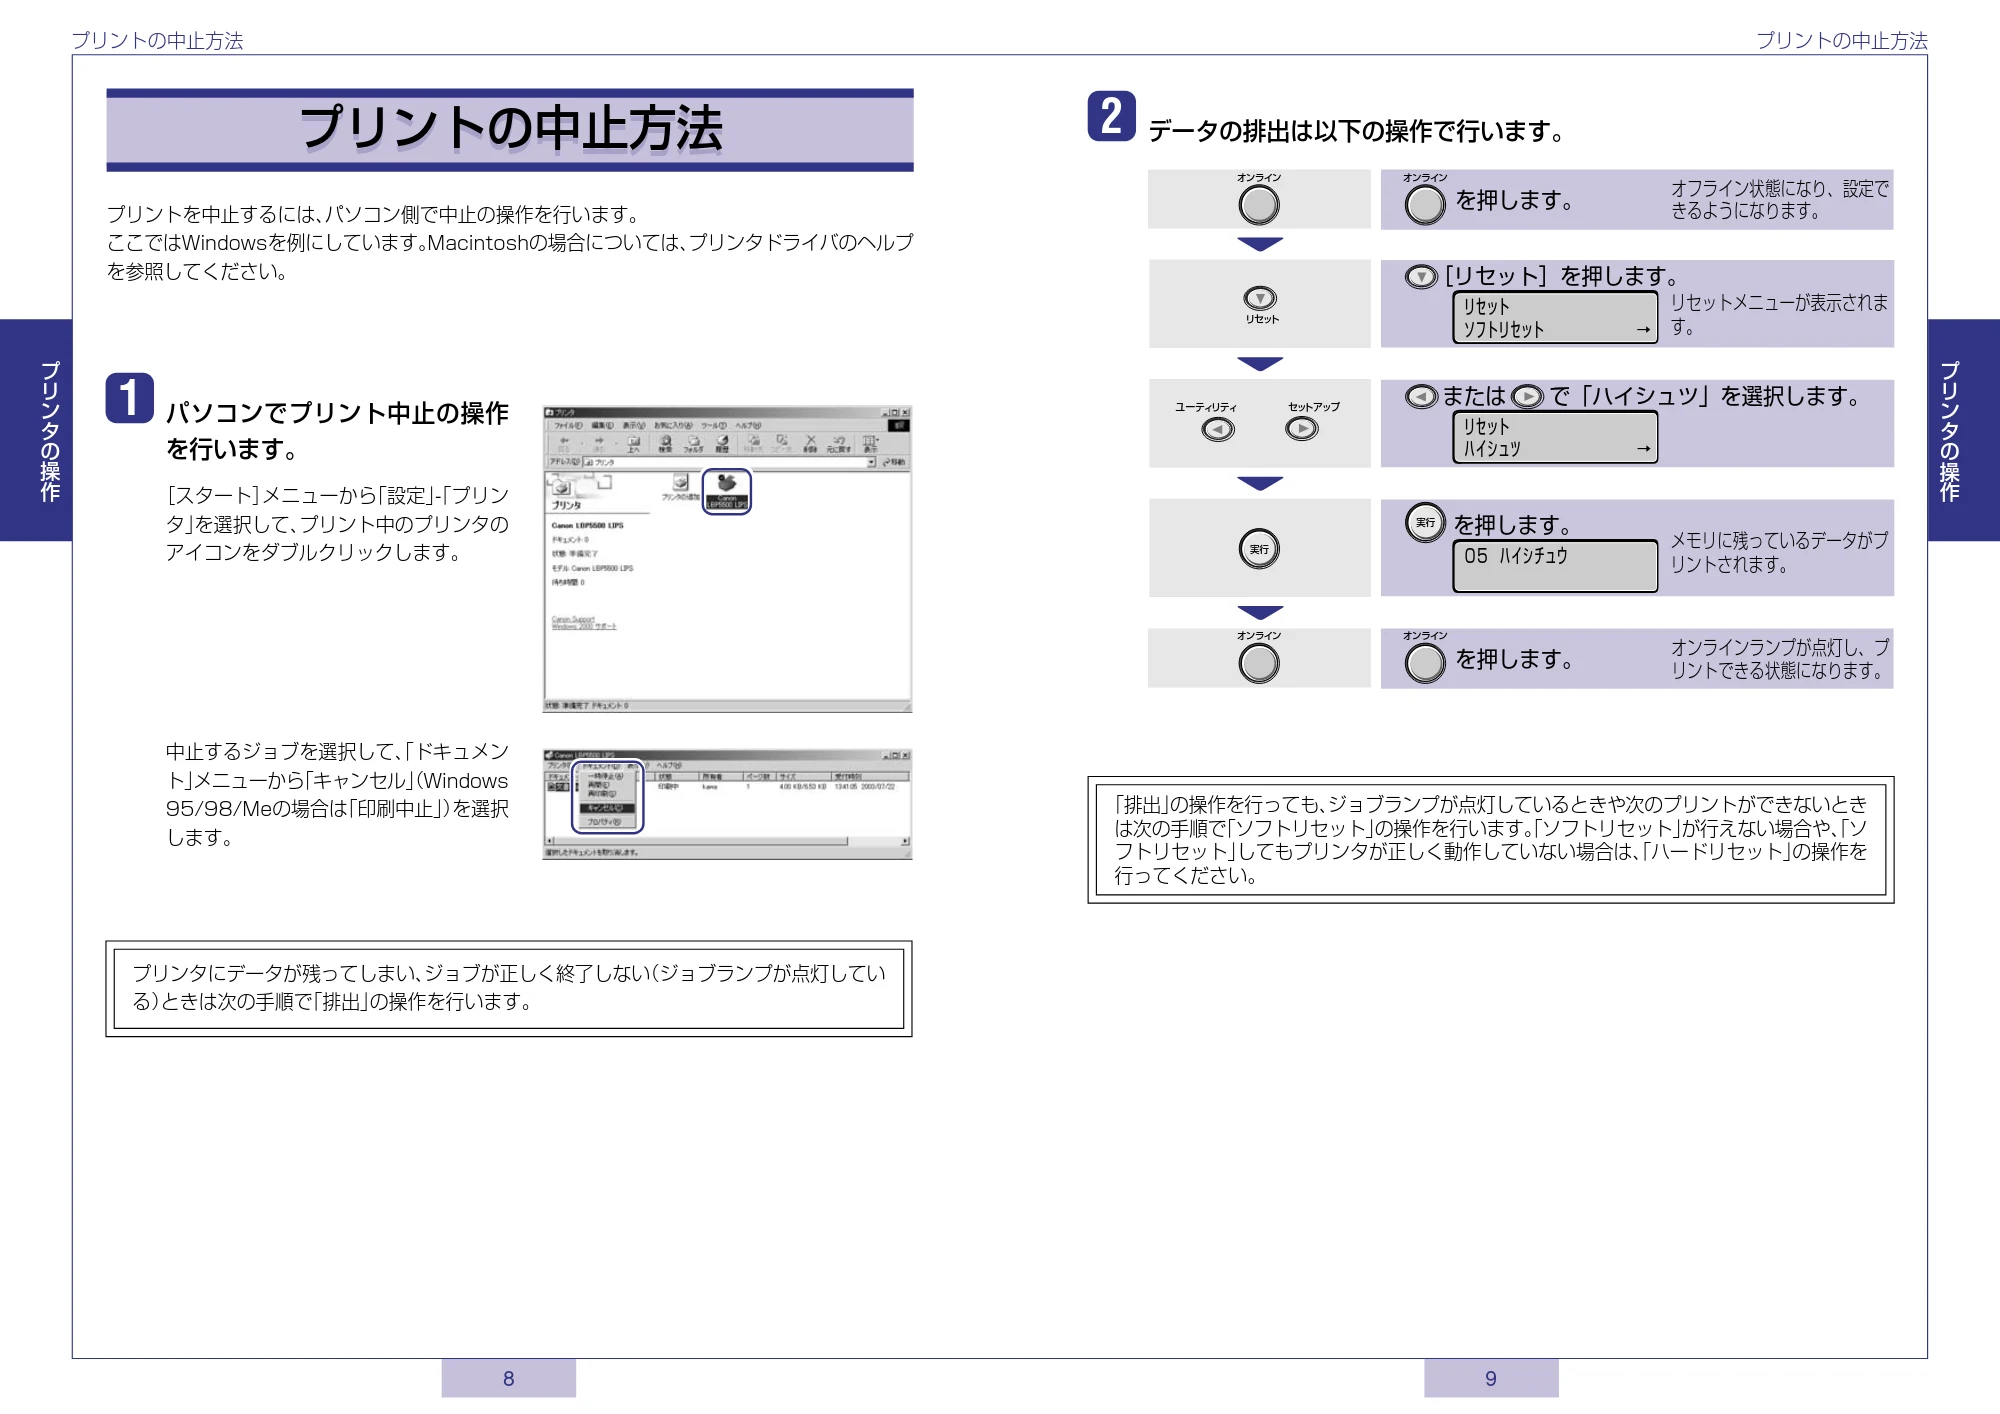Click the Folders (フォルダ) toolbar icon

[693, 444]
